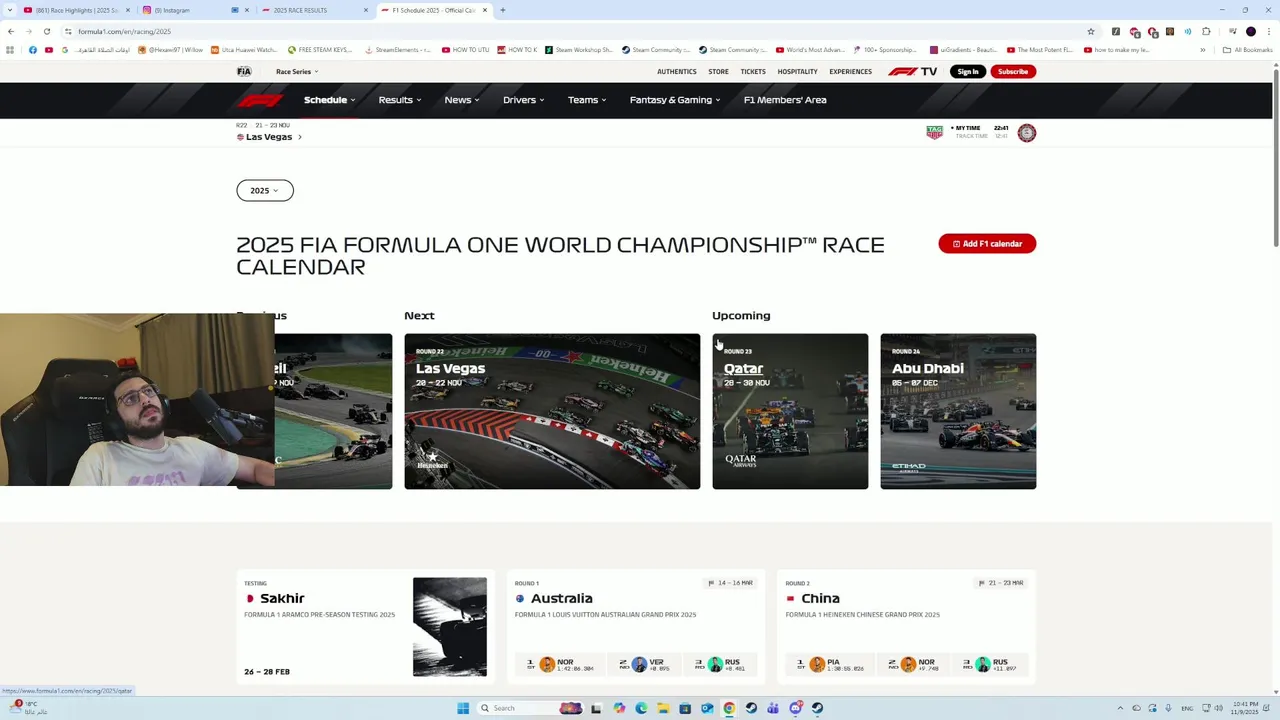Click the circular badge beside track time
This screenshot has height=720, width=1280.
(1026, 132)
